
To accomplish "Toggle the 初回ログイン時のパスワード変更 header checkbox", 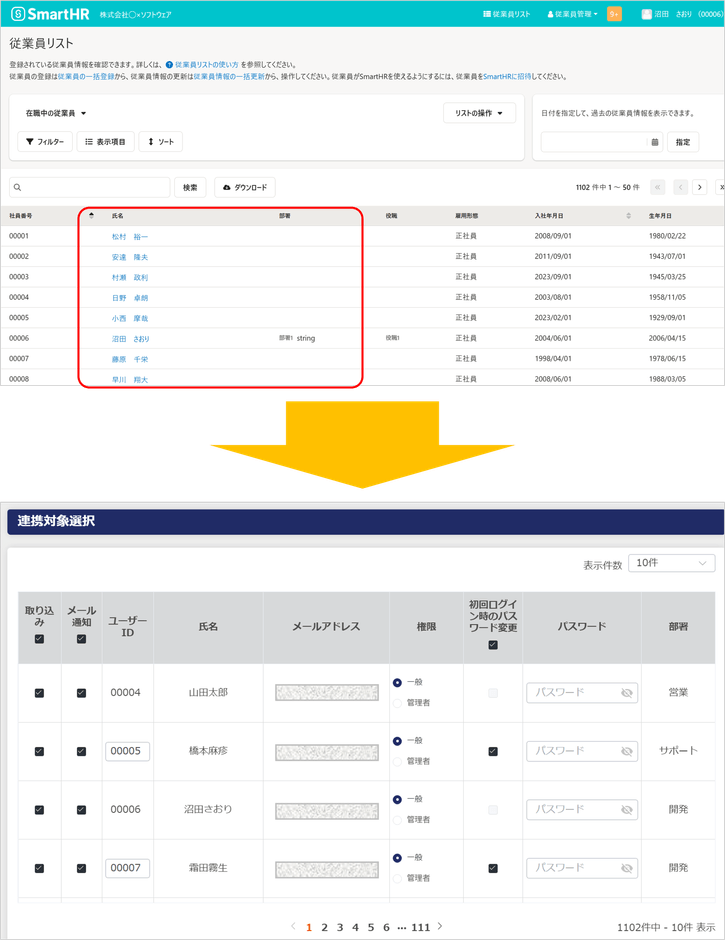I will [x=493, y=645].
